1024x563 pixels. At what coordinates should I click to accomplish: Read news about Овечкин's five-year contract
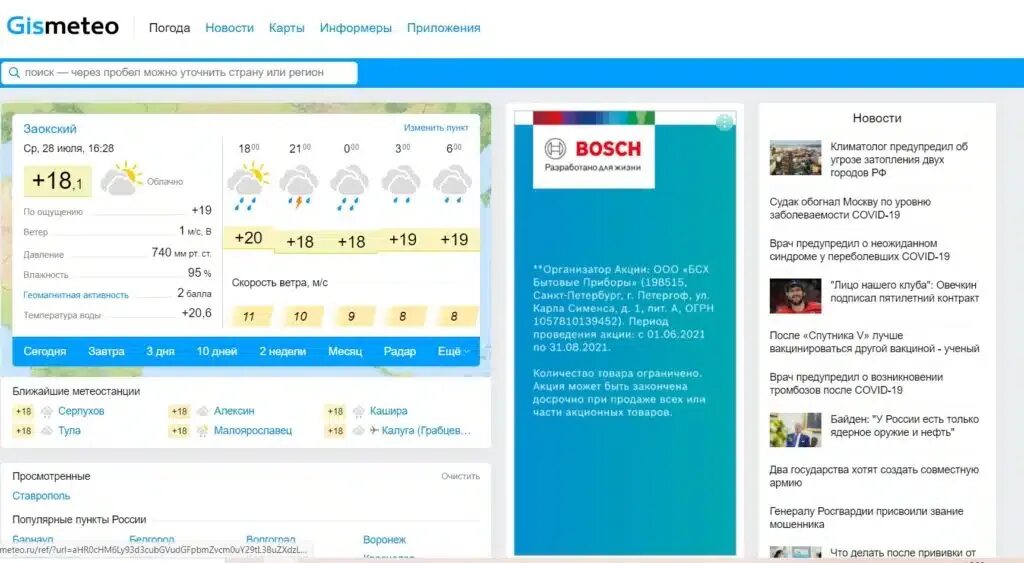[904, 291]
